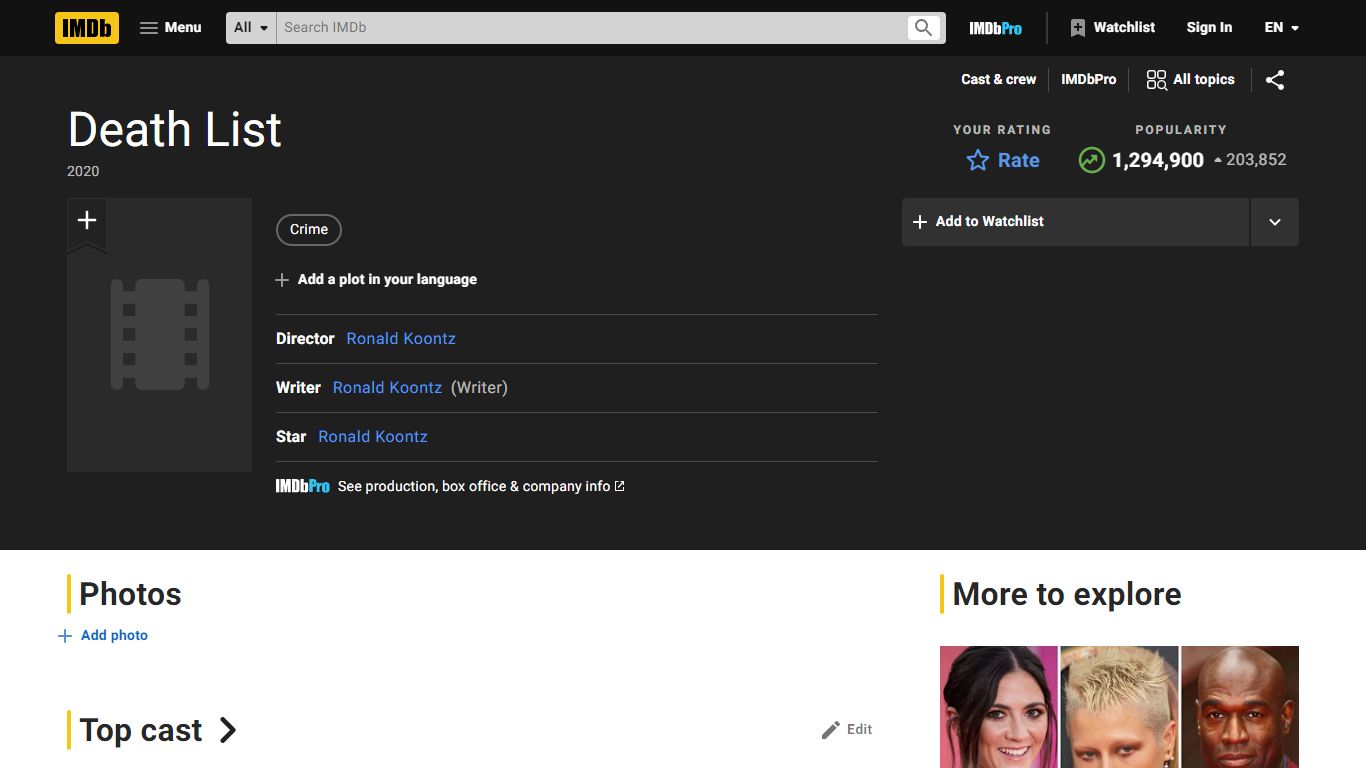The width and height of the screenshot is (1366, 768).
Task: View the Cast & crew page
Action: point(999,80)
